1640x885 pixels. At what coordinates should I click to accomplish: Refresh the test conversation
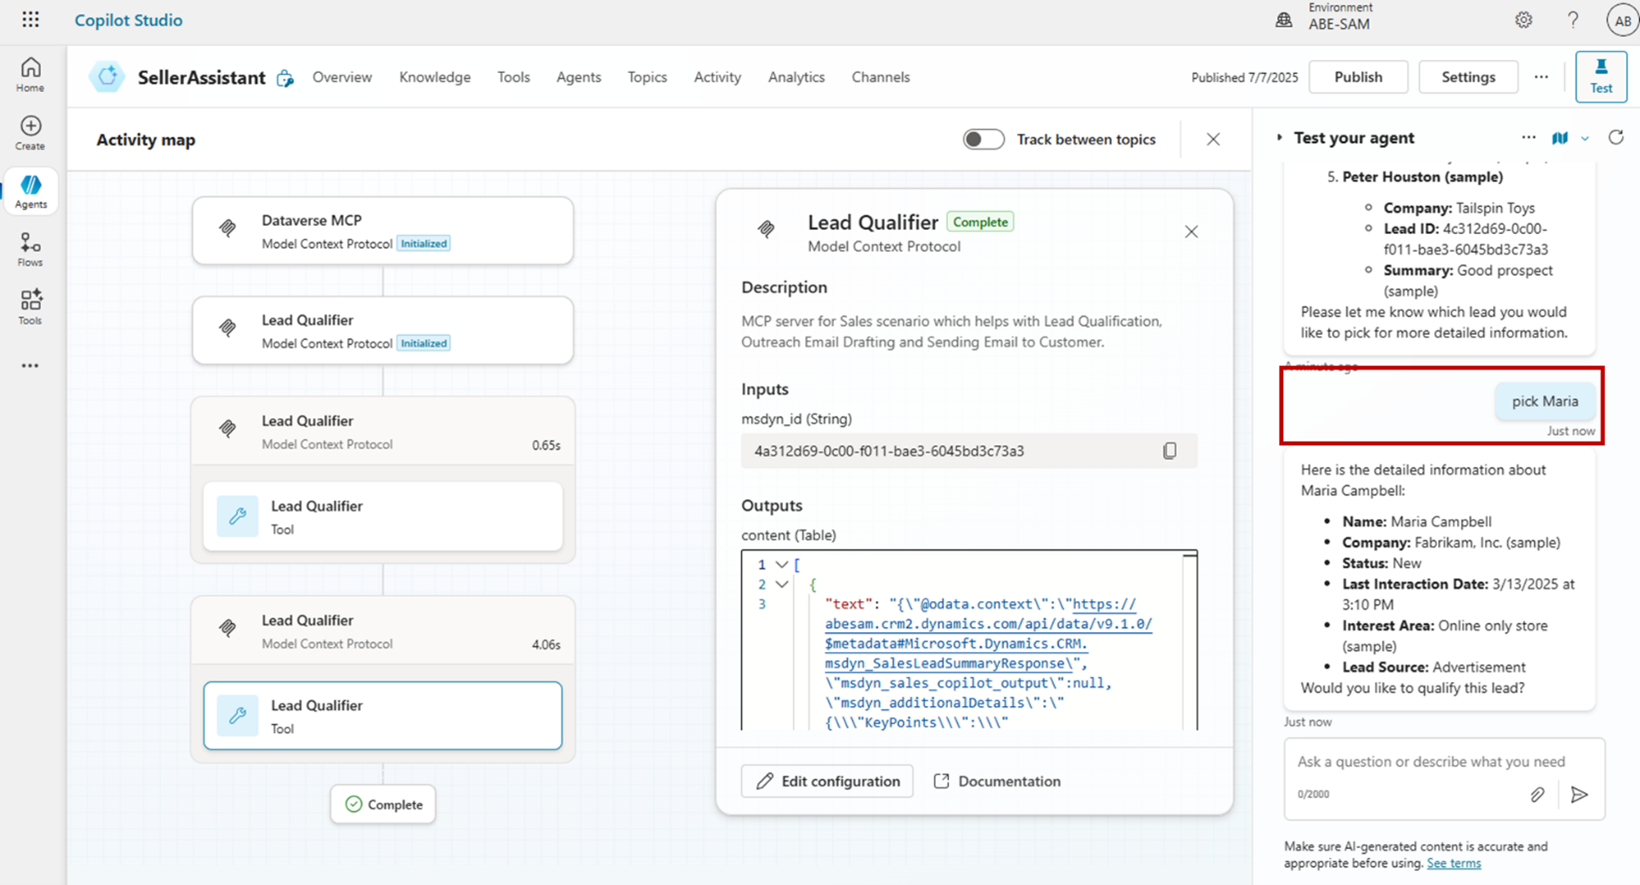pyautogui.click(x=1616, y=138)
